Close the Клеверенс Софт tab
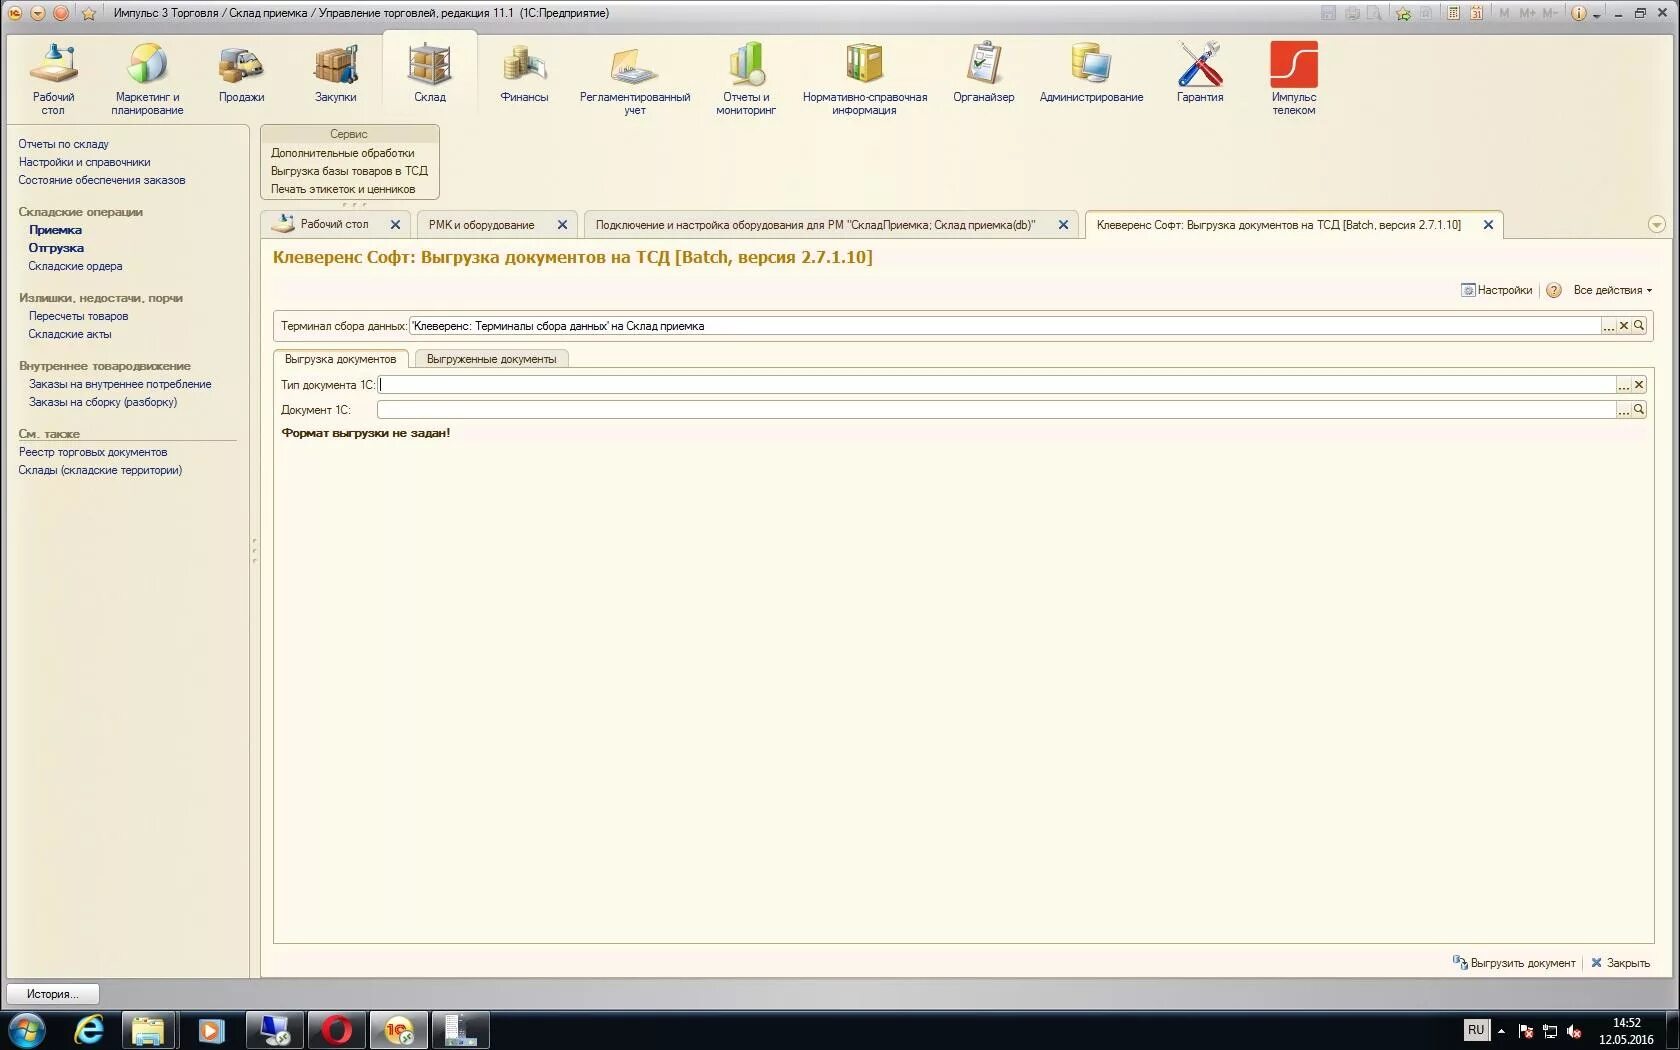The height and width of the screenshot is (1050, 1680). 1488,225
